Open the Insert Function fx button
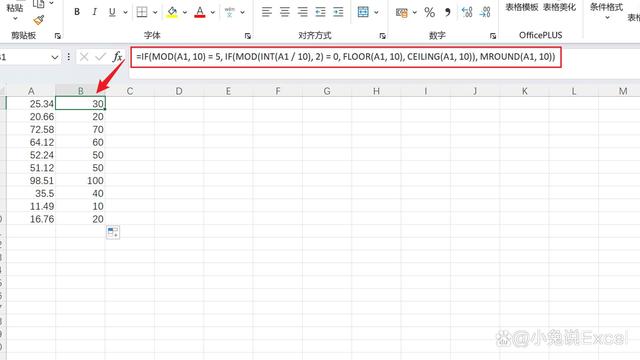The image size is (640, 360). [x=118, y=57]
